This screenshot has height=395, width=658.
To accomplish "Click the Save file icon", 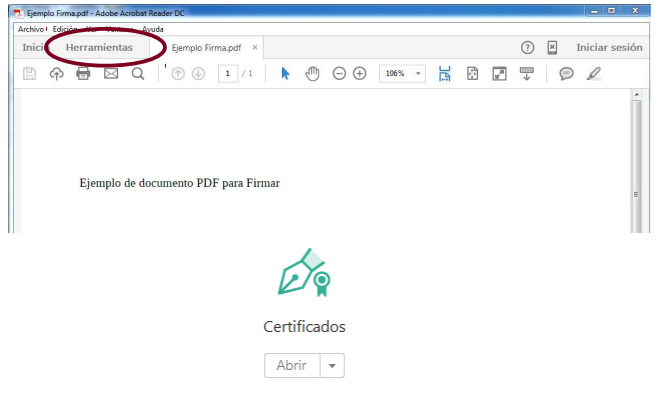I will (x=29, y=74).
